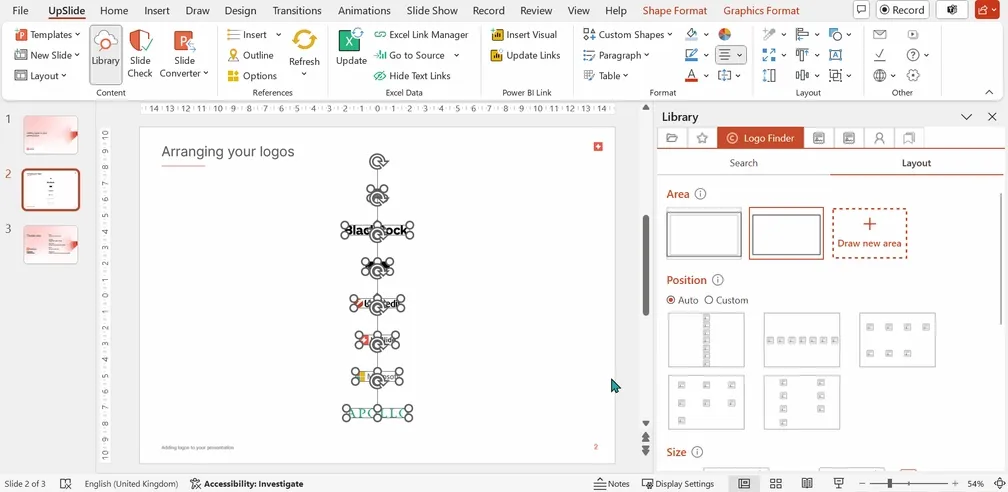
Task: Open the Refresh dropdown arrow
Action: tap(304, 73)
